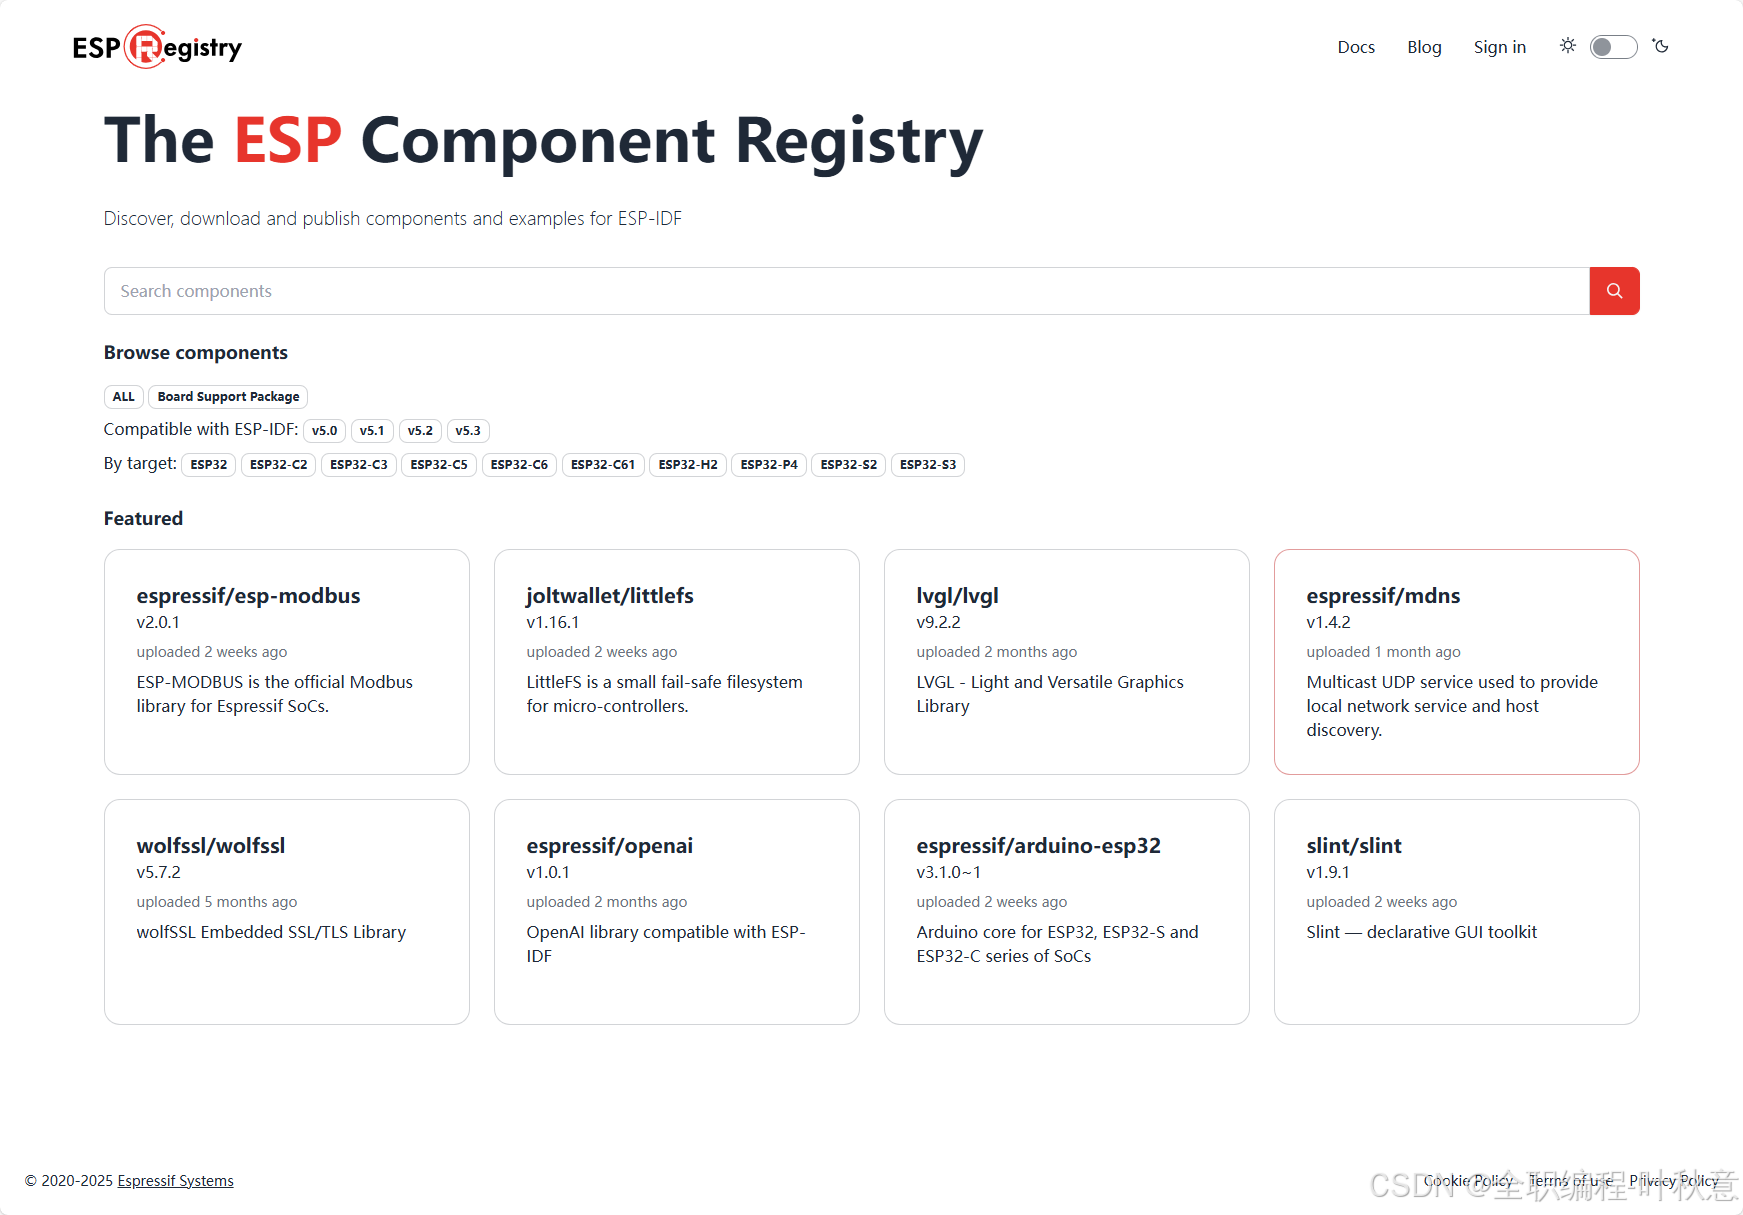The height and width of the screenshot is (1215, 1743).
Task: Click the uploaded 1 month ago text
Action: click(x=1383, y=652)
